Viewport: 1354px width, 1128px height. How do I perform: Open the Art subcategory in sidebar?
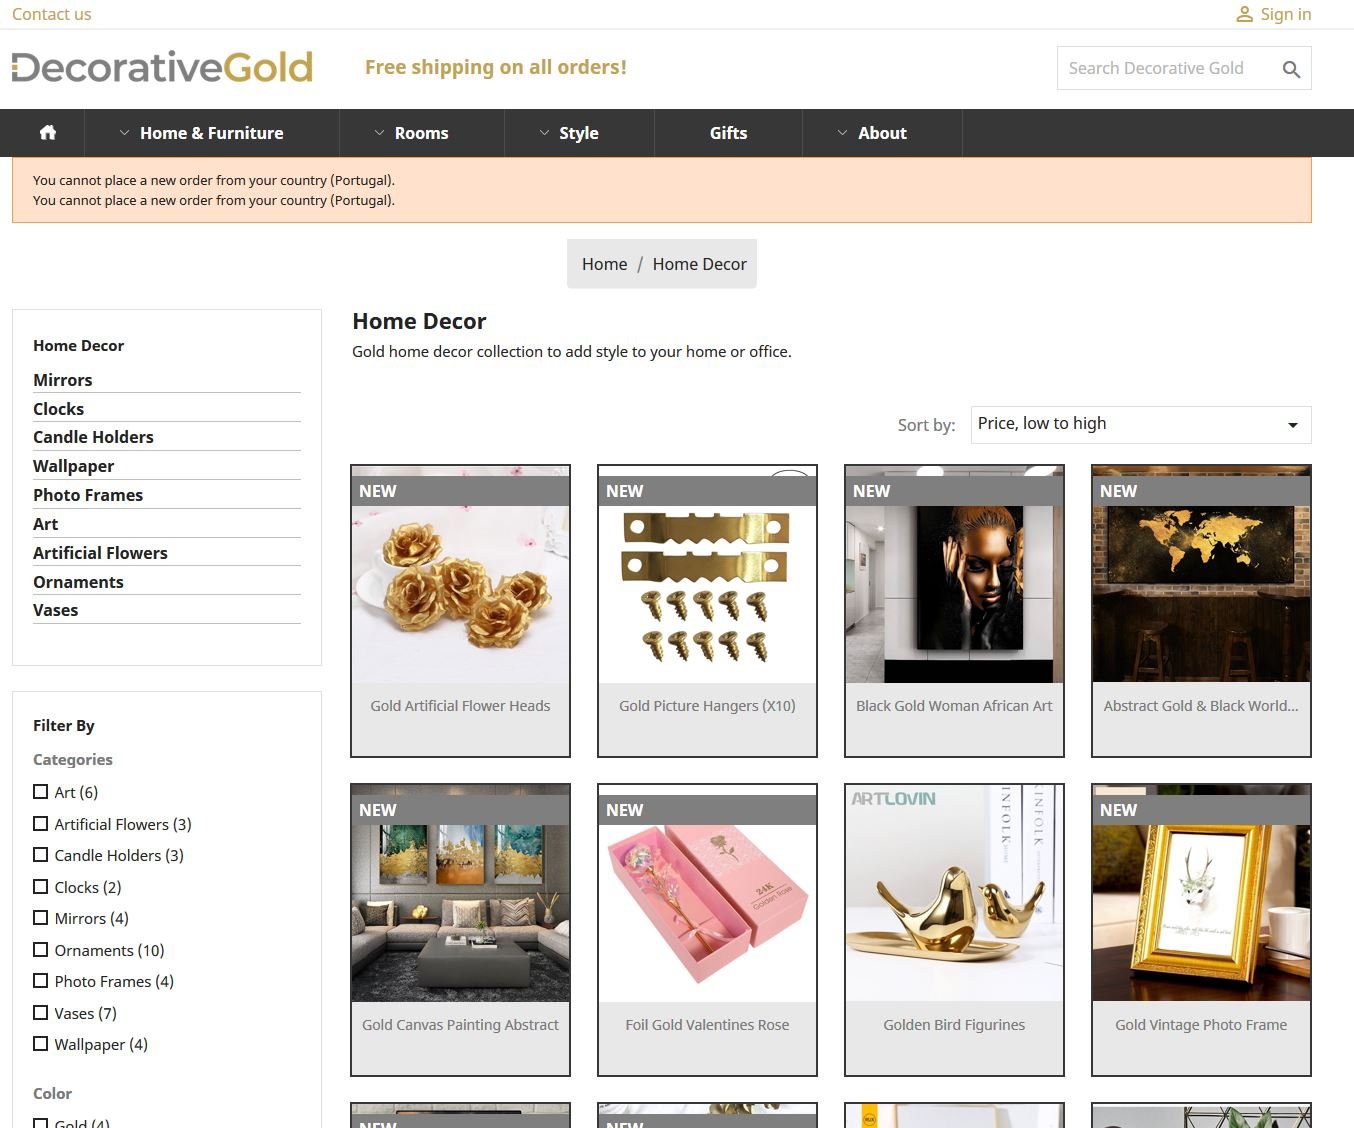pos(45,524)
